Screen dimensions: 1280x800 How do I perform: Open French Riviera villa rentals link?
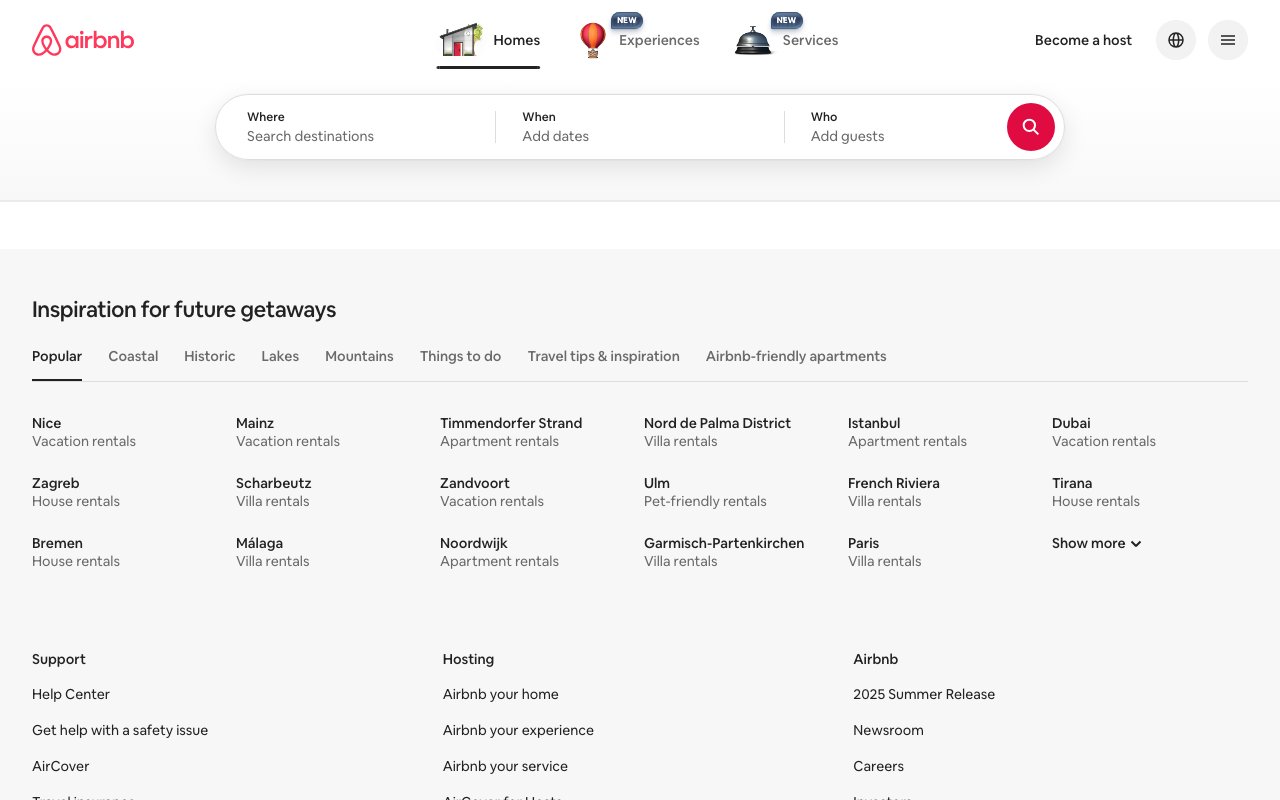(x=894, y=492)
